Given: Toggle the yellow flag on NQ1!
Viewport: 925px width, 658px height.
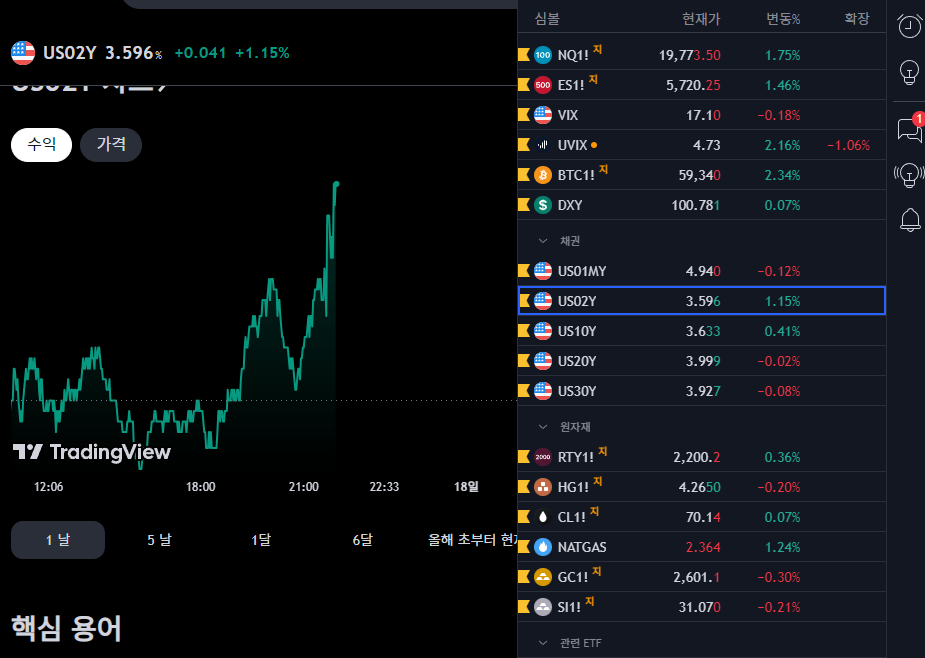Looking at the screenshot, I should (523, 55).
